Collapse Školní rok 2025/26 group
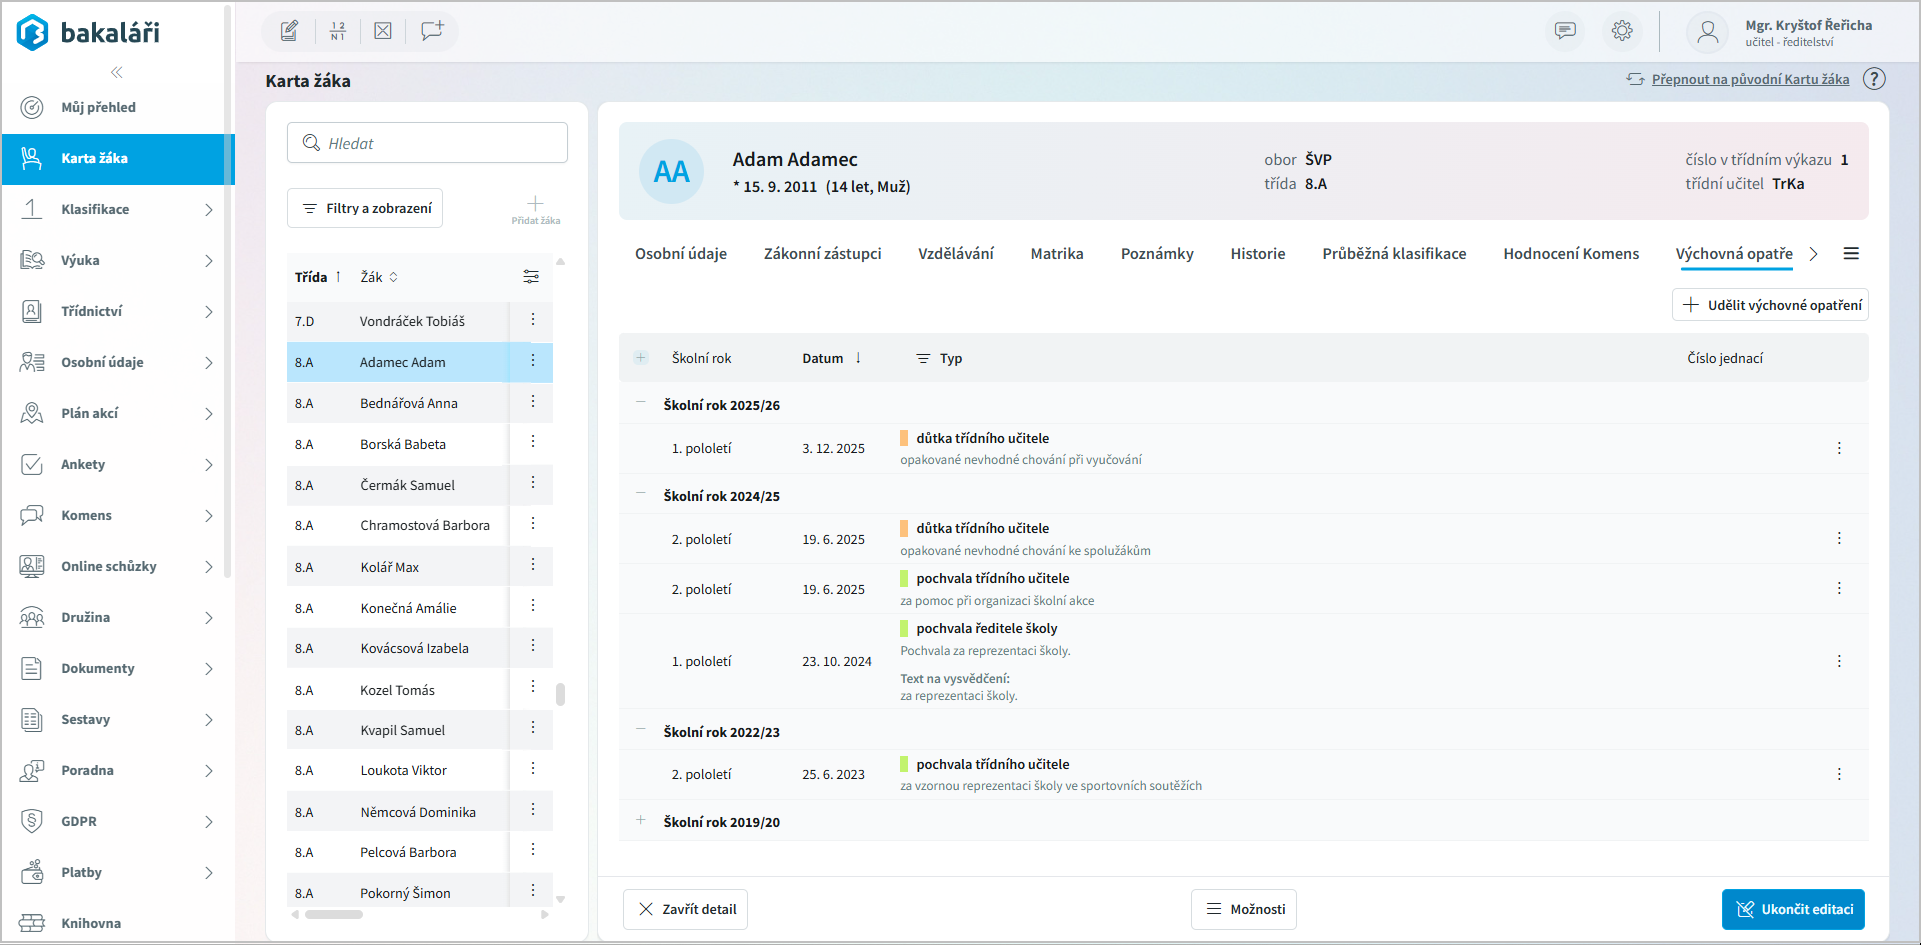The height and width of the screenshot is (945, 1921). click(641, 403)
